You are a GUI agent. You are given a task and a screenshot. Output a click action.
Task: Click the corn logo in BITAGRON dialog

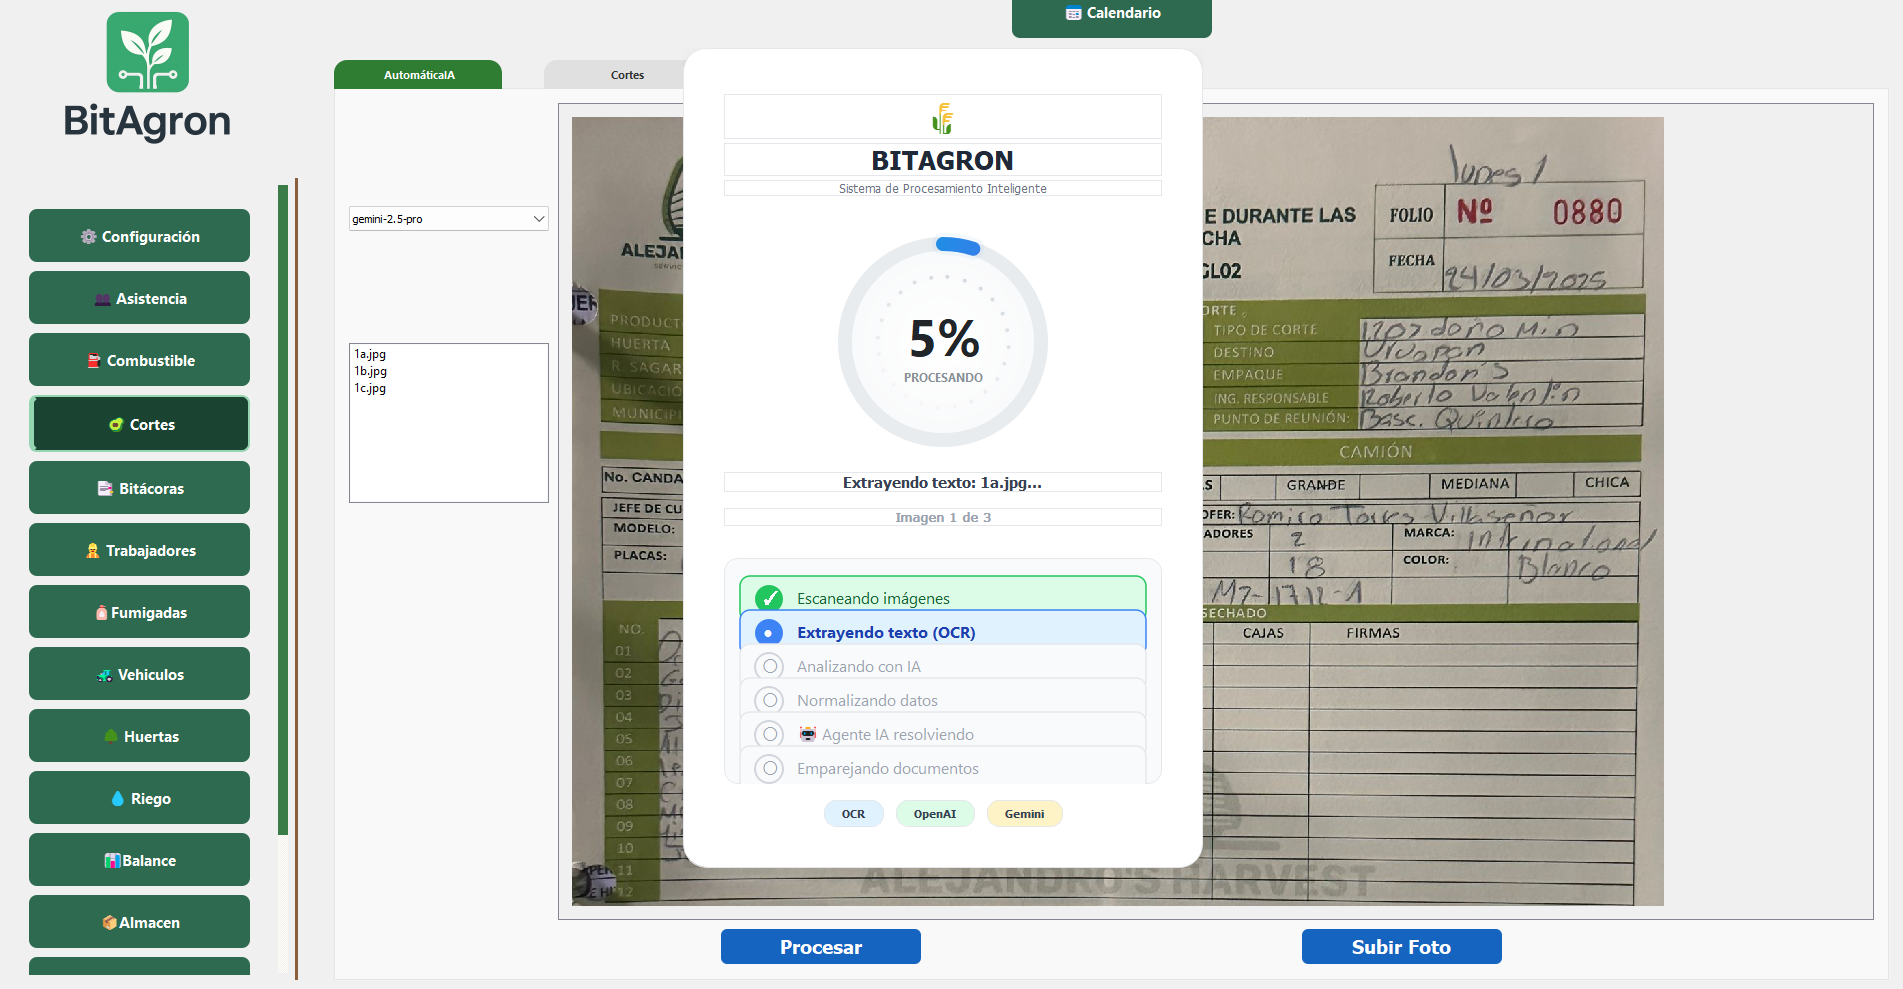[x=943, y=118]
